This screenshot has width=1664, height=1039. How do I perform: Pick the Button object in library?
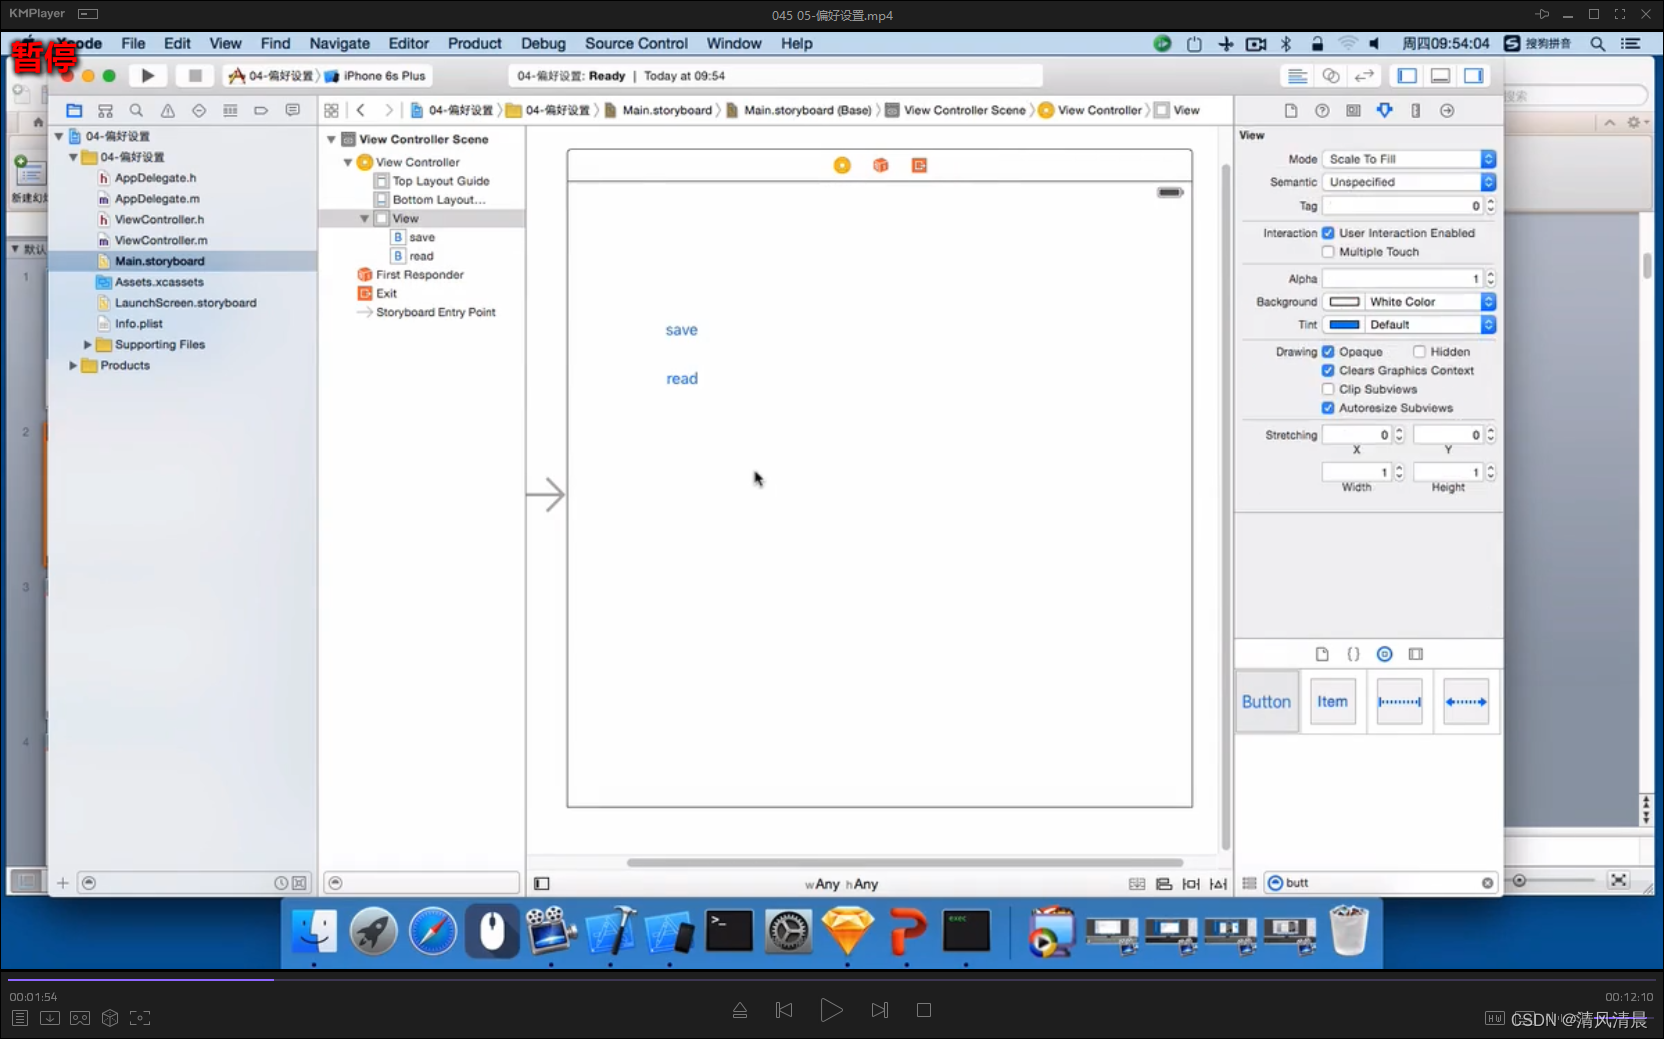coord(1267,702)
